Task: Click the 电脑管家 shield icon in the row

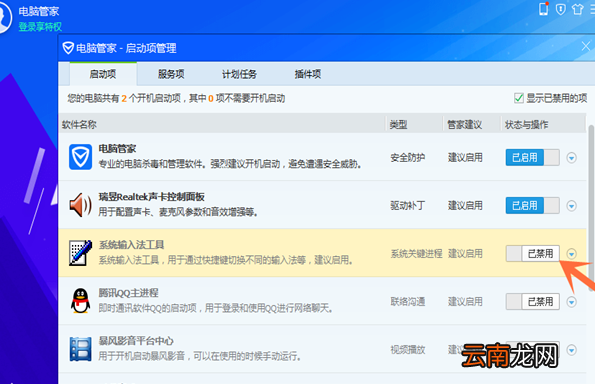Action: 80,157
